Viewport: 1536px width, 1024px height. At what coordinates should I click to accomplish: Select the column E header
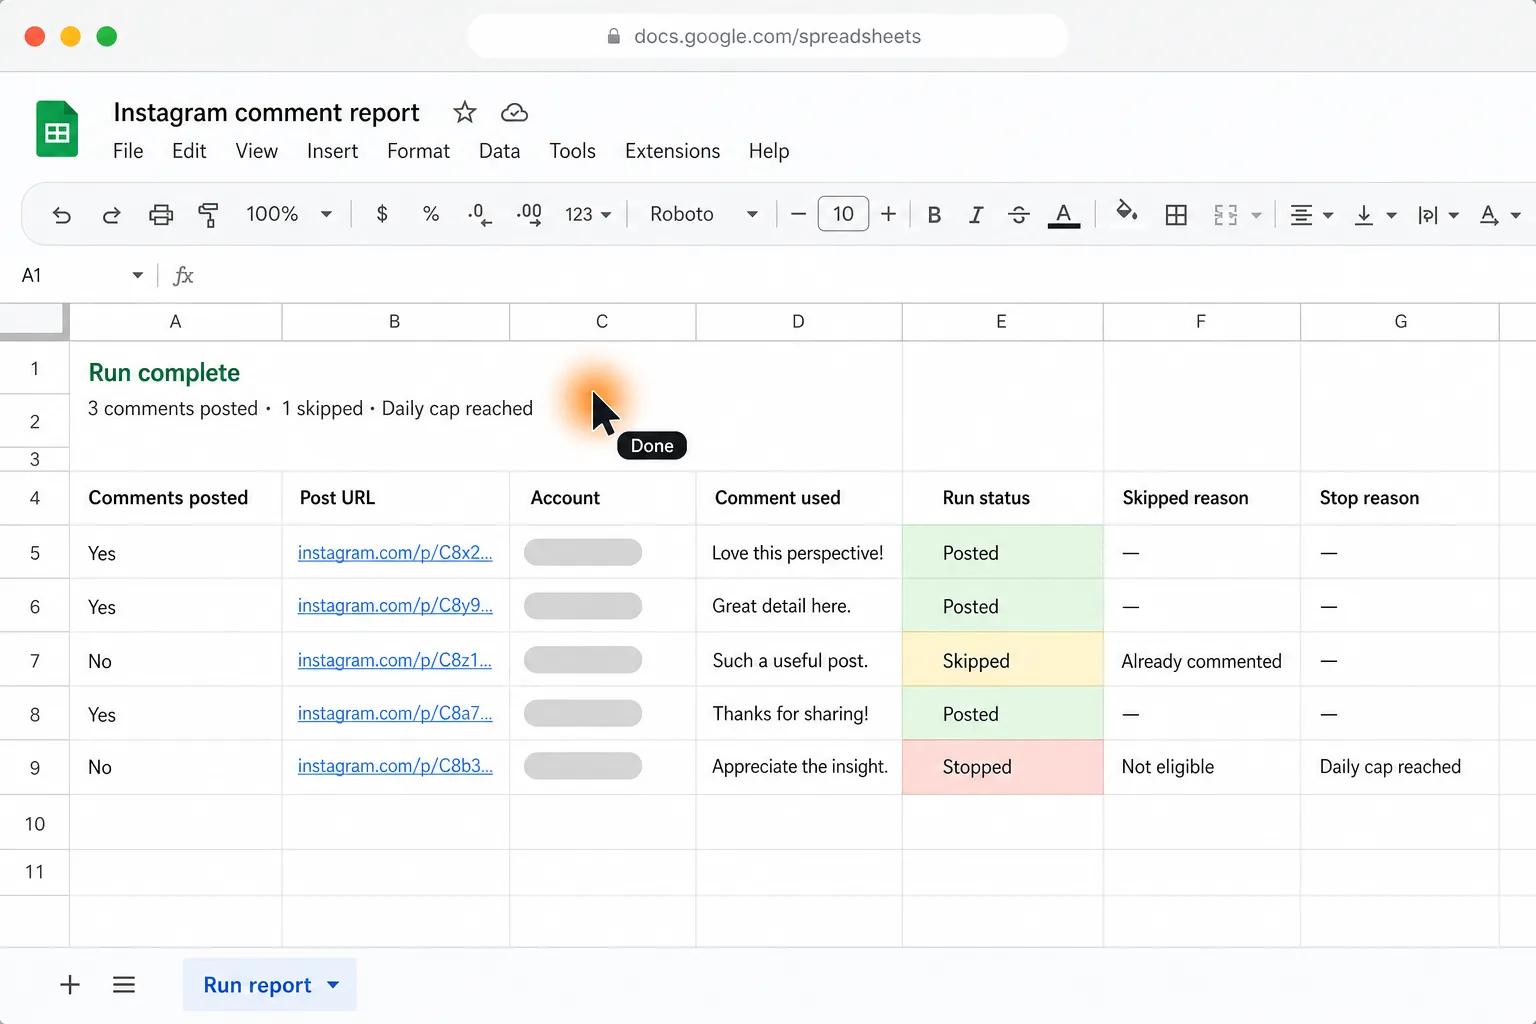click(1002, 322)
